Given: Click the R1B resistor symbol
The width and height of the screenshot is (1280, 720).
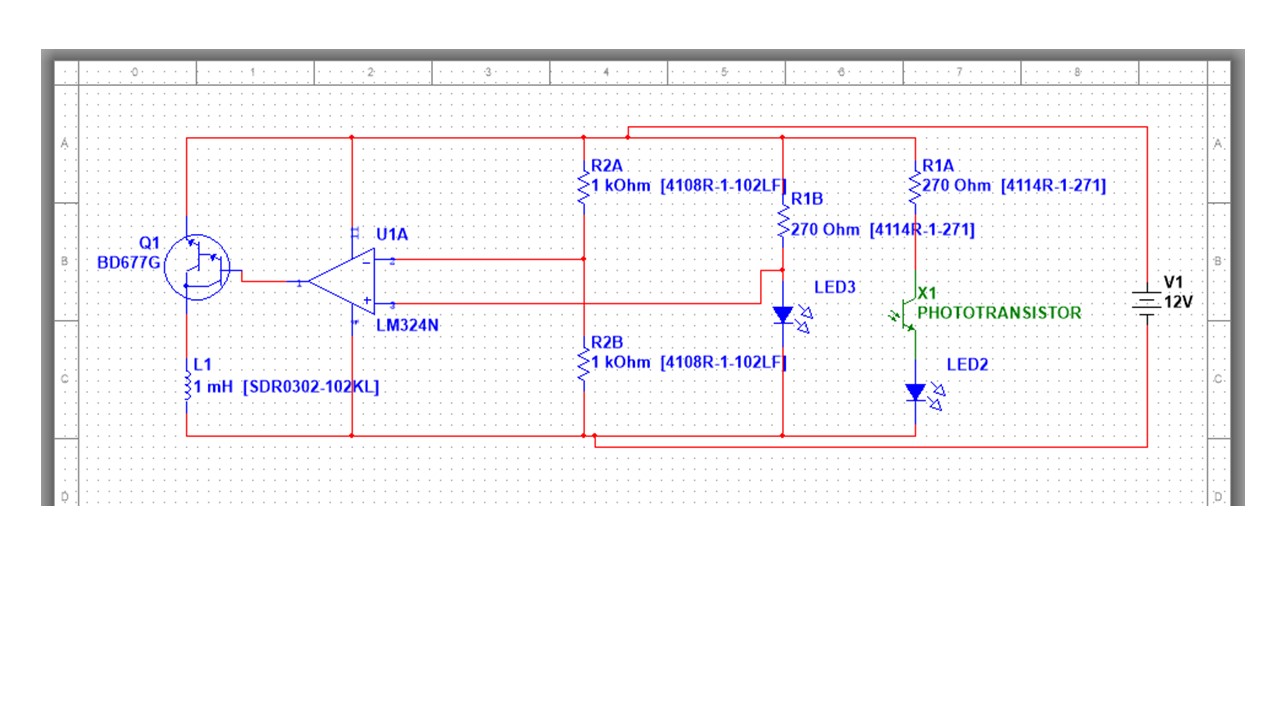Looking at the screenshot, I should [783, 226].
